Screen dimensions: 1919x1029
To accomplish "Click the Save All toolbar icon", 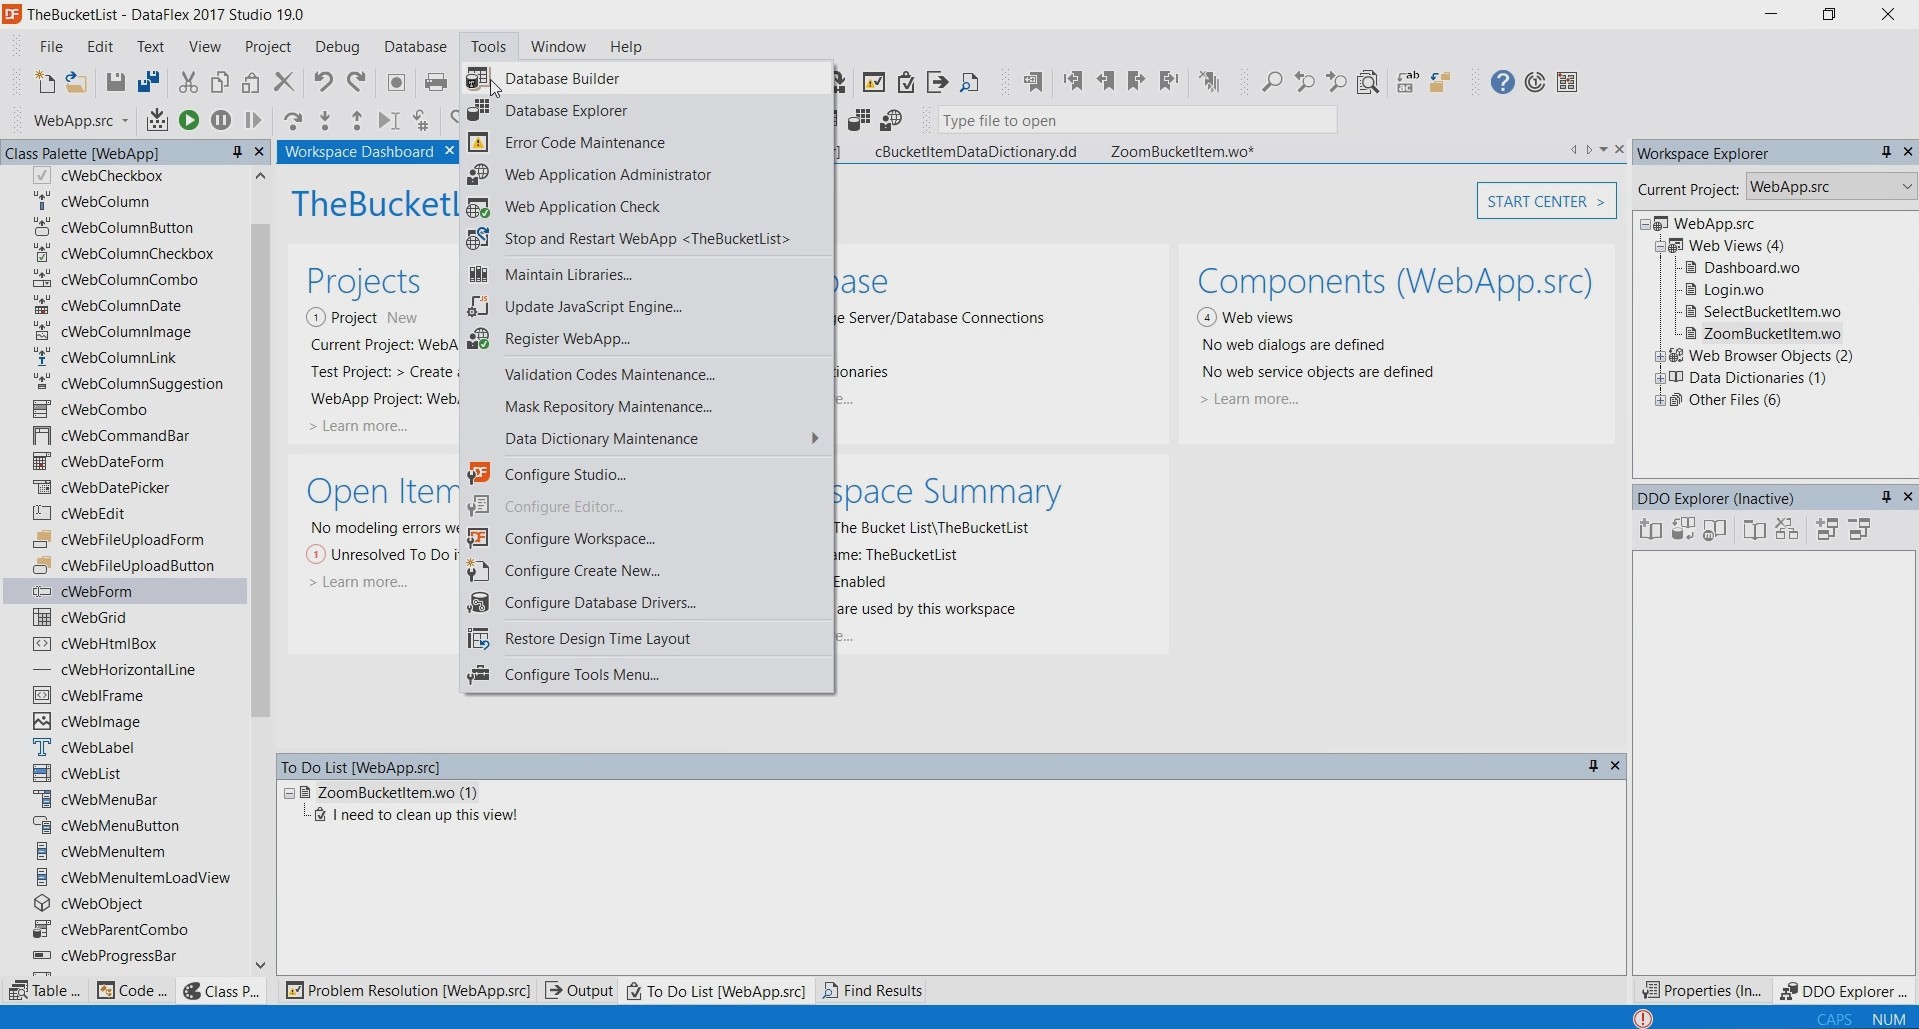I will 149,82.
